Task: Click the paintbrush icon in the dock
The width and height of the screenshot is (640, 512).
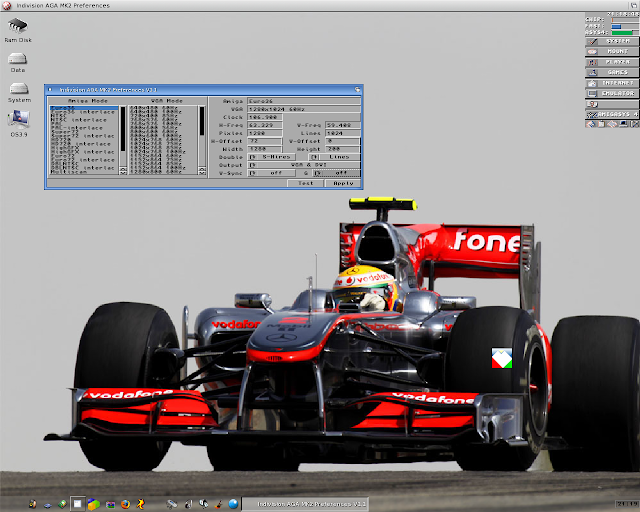Action: tap(218, 505)
